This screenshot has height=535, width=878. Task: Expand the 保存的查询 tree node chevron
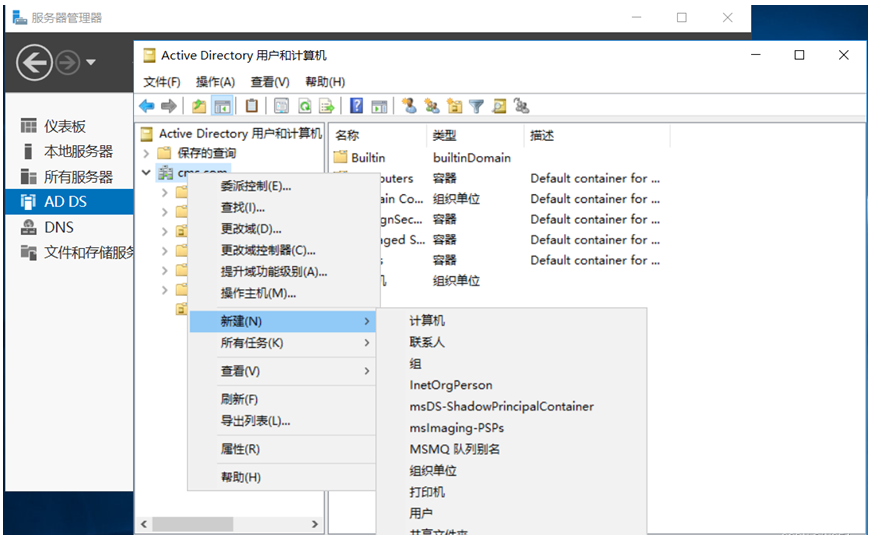(146, 153)
